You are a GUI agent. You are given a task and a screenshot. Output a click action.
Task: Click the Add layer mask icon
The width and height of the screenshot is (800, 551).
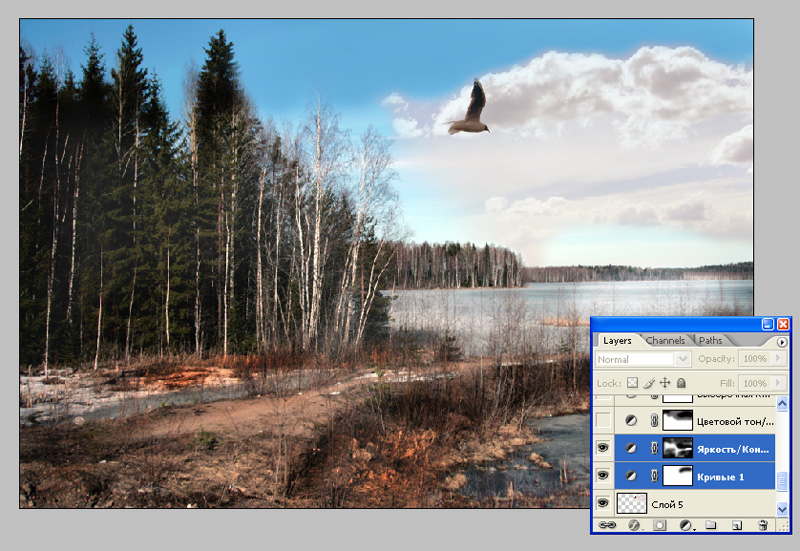click(659, 525)
